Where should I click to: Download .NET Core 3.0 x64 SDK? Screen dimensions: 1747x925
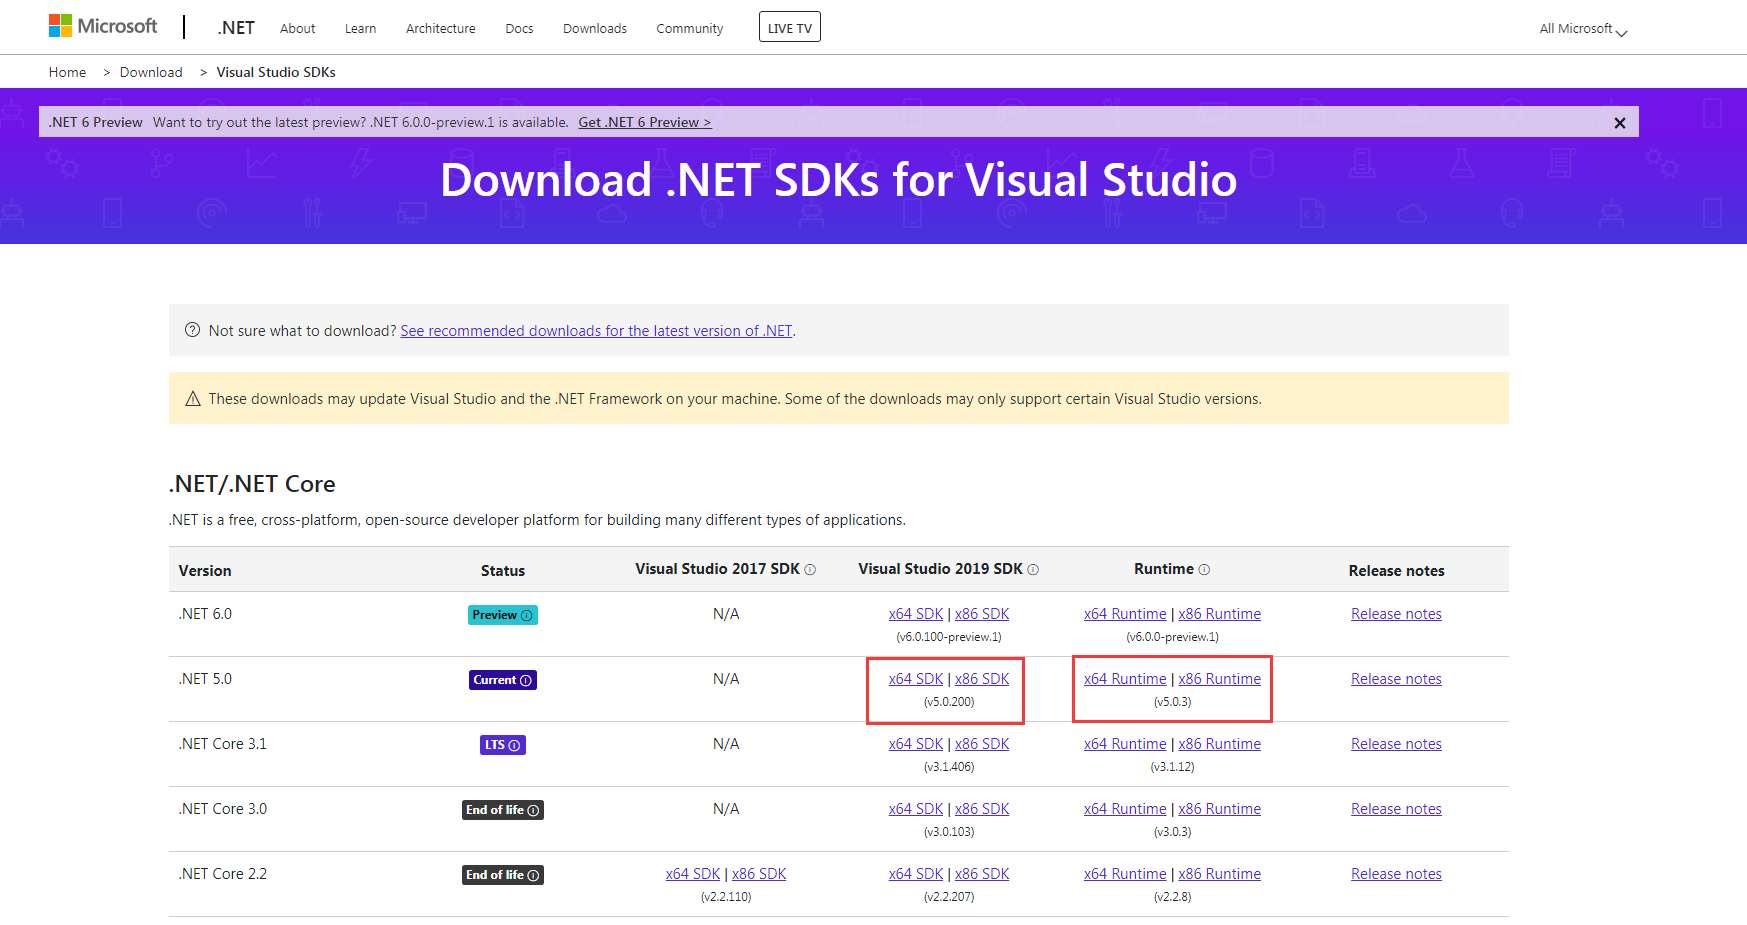coord(916,809)
